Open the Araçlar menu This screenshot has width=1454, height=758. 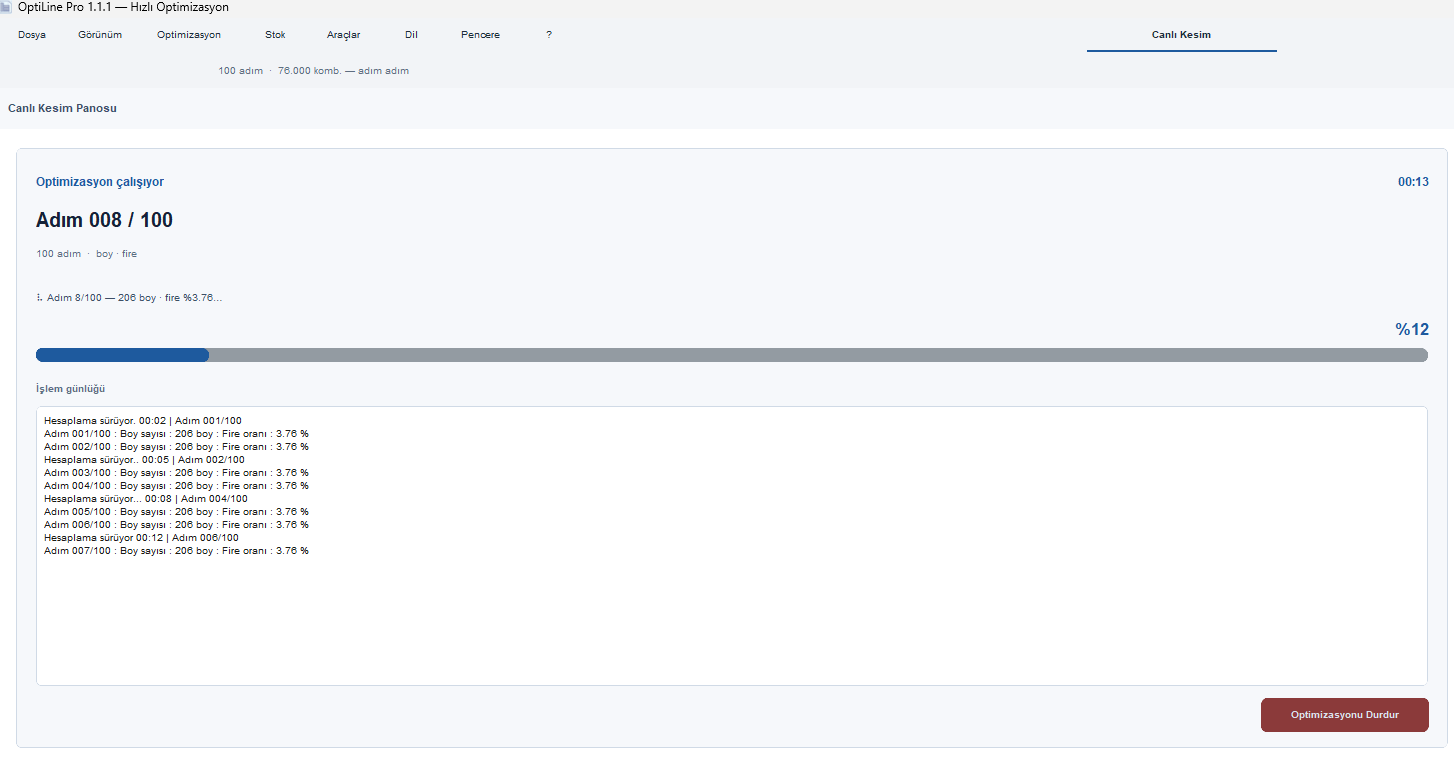pos(343,35)
